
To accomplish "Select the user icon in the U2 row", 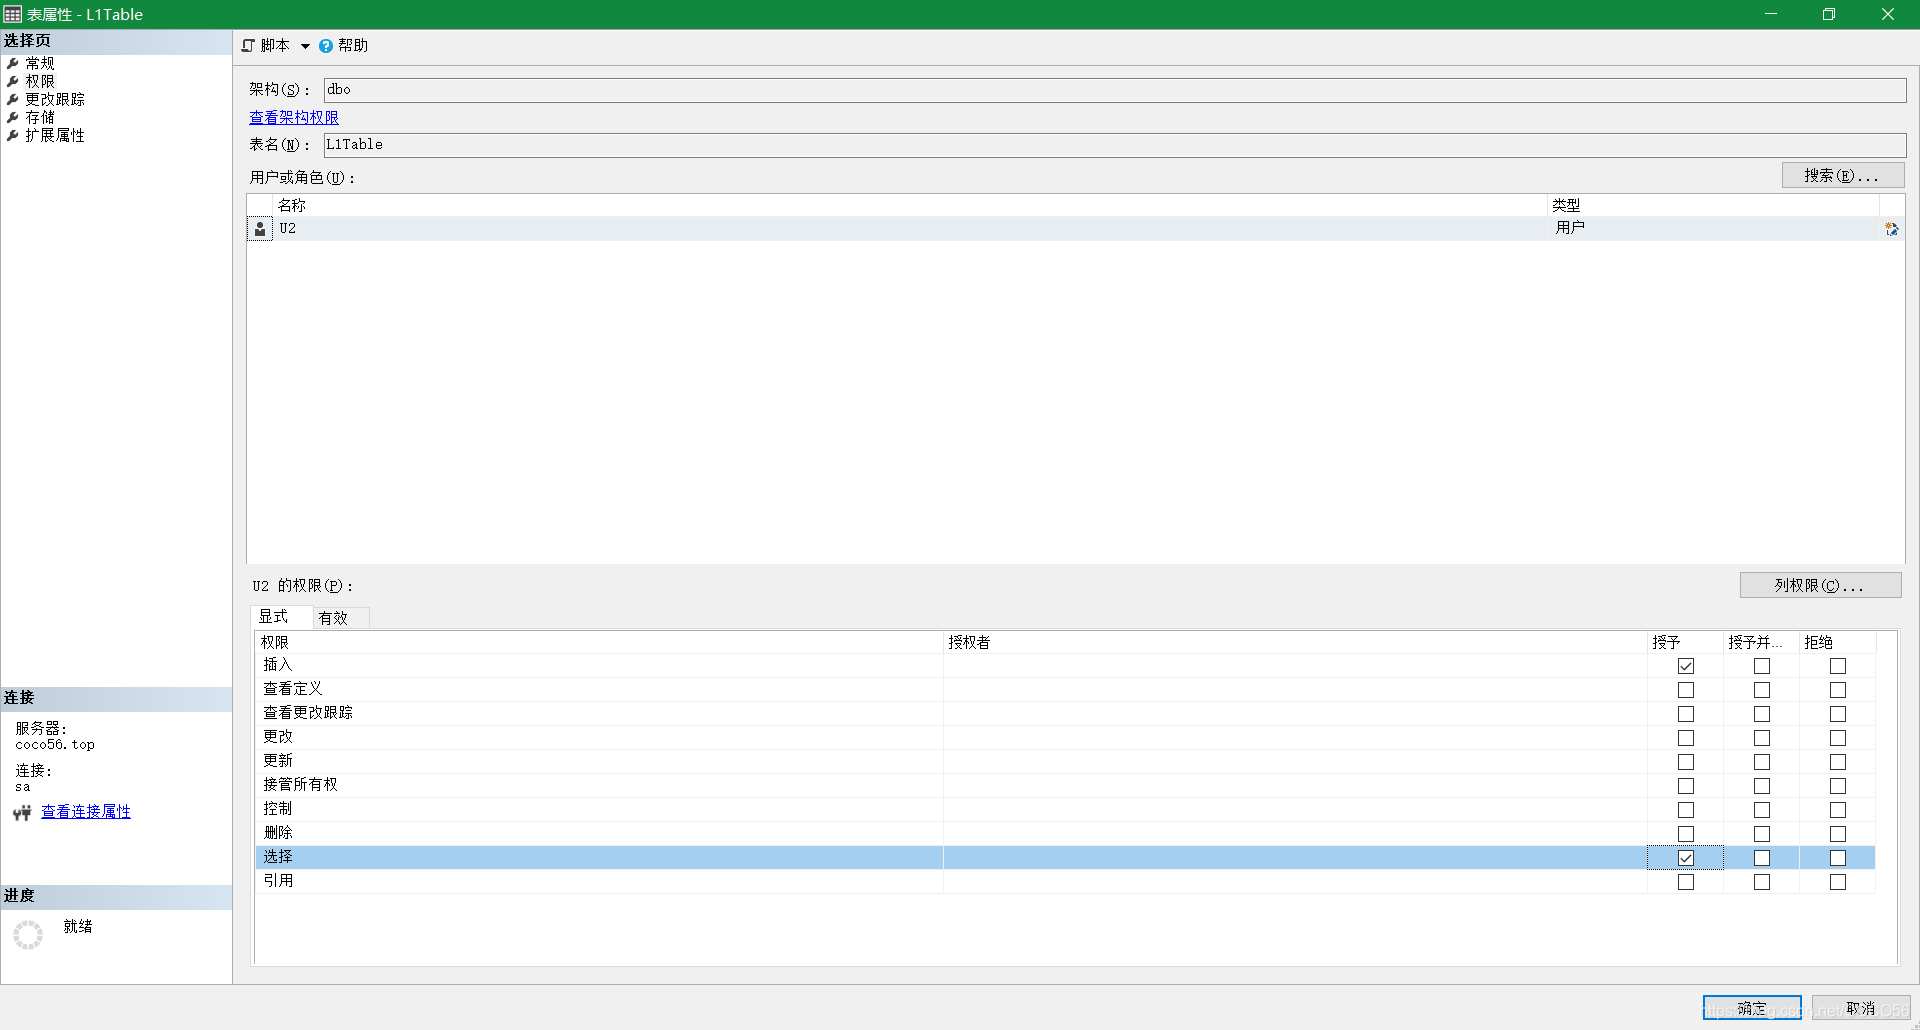I will [260, 229].
